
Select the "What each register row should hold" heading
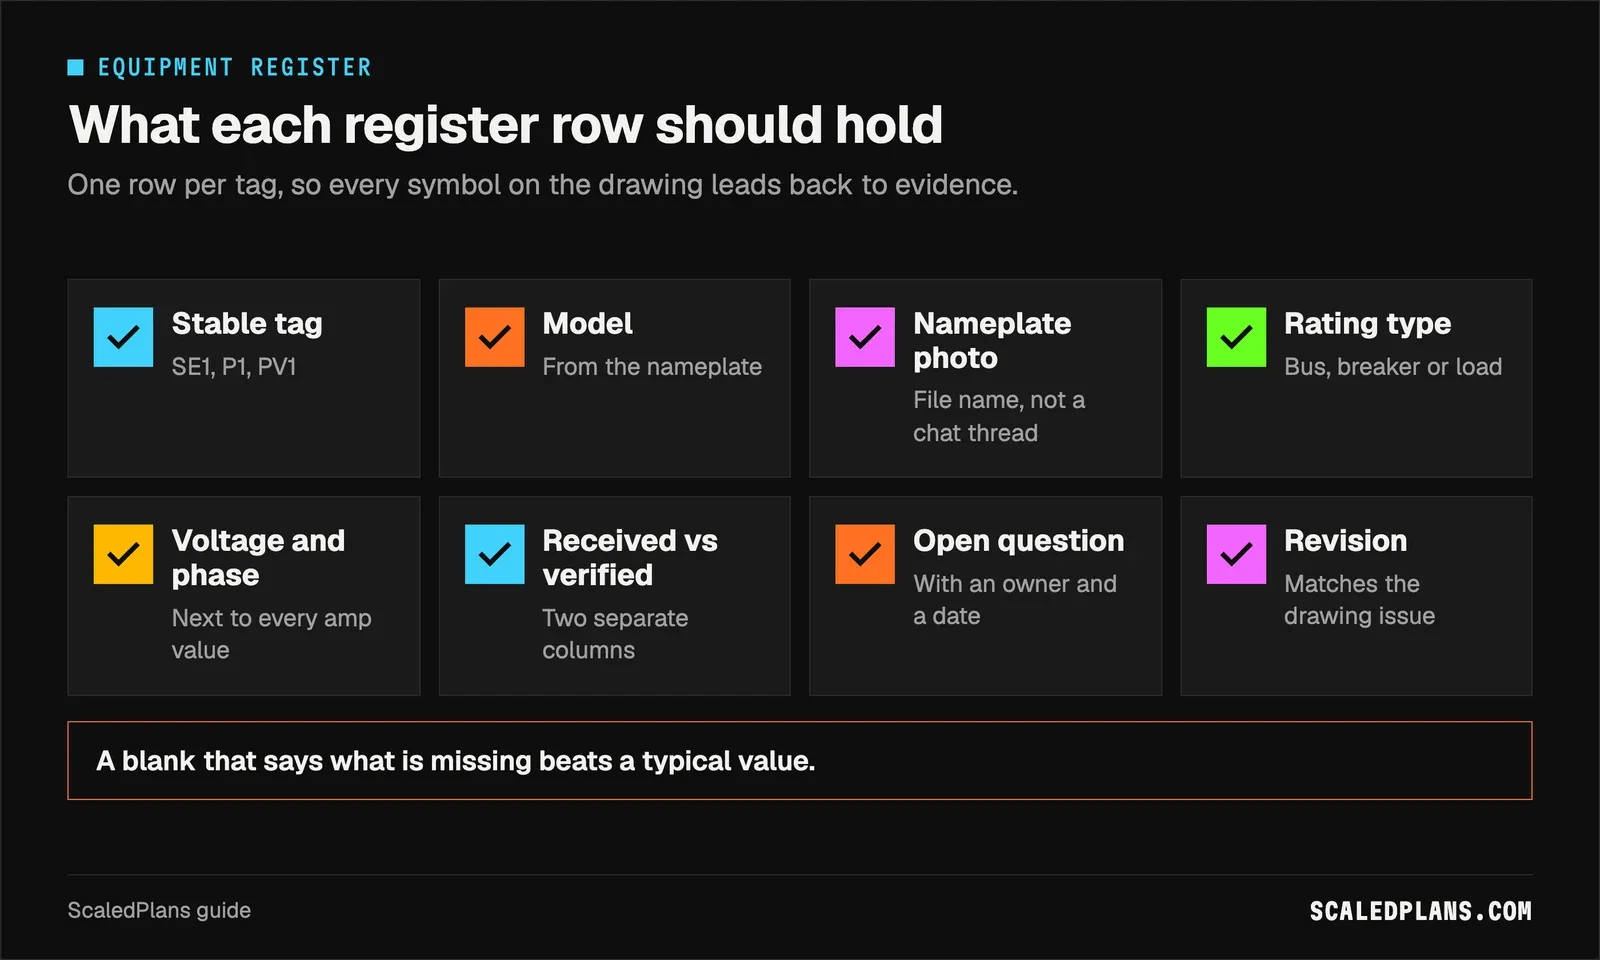pos(506,125)
